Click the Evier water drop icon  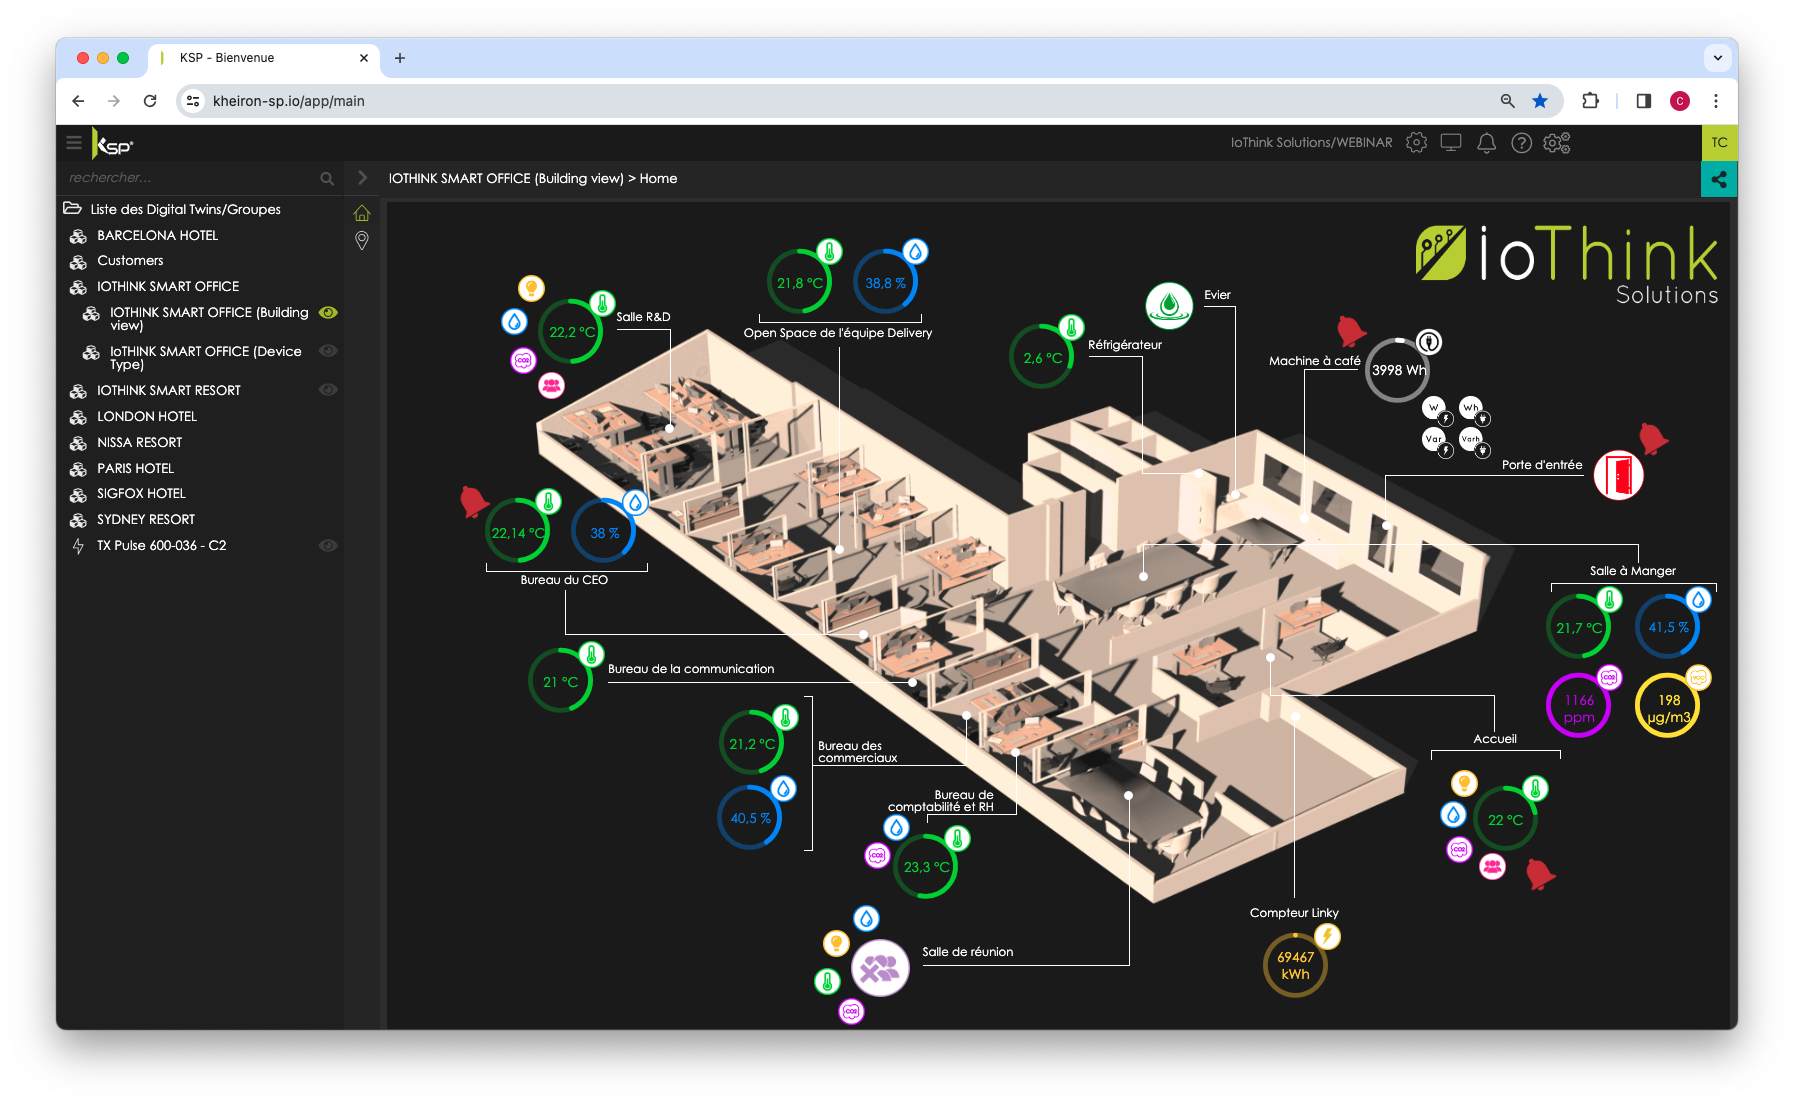point(1169,306)
